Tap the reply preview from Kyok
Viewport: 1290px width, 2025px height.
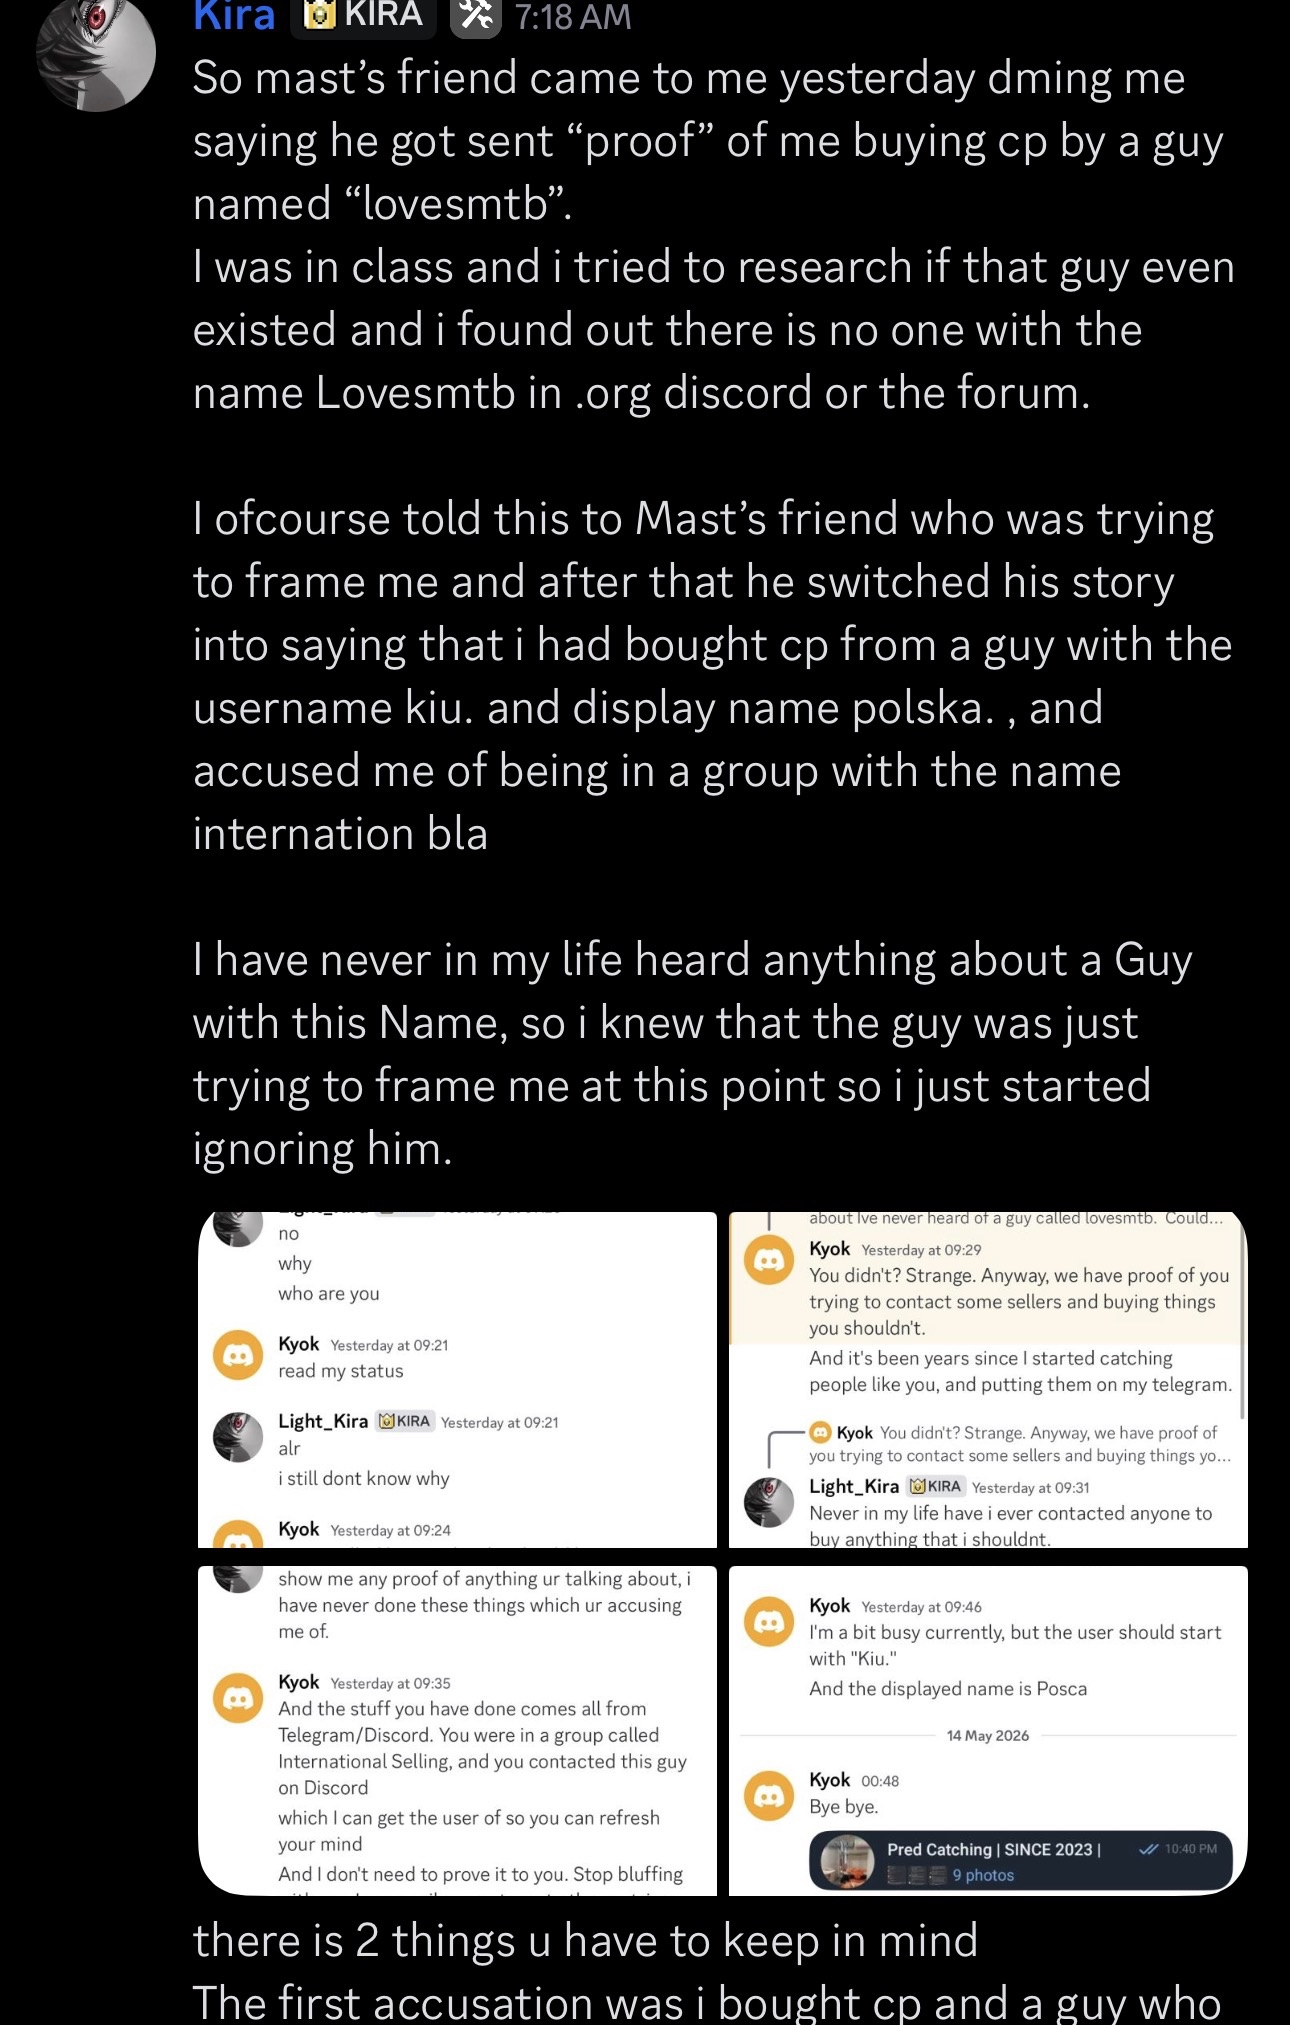coord(1020,1444)
